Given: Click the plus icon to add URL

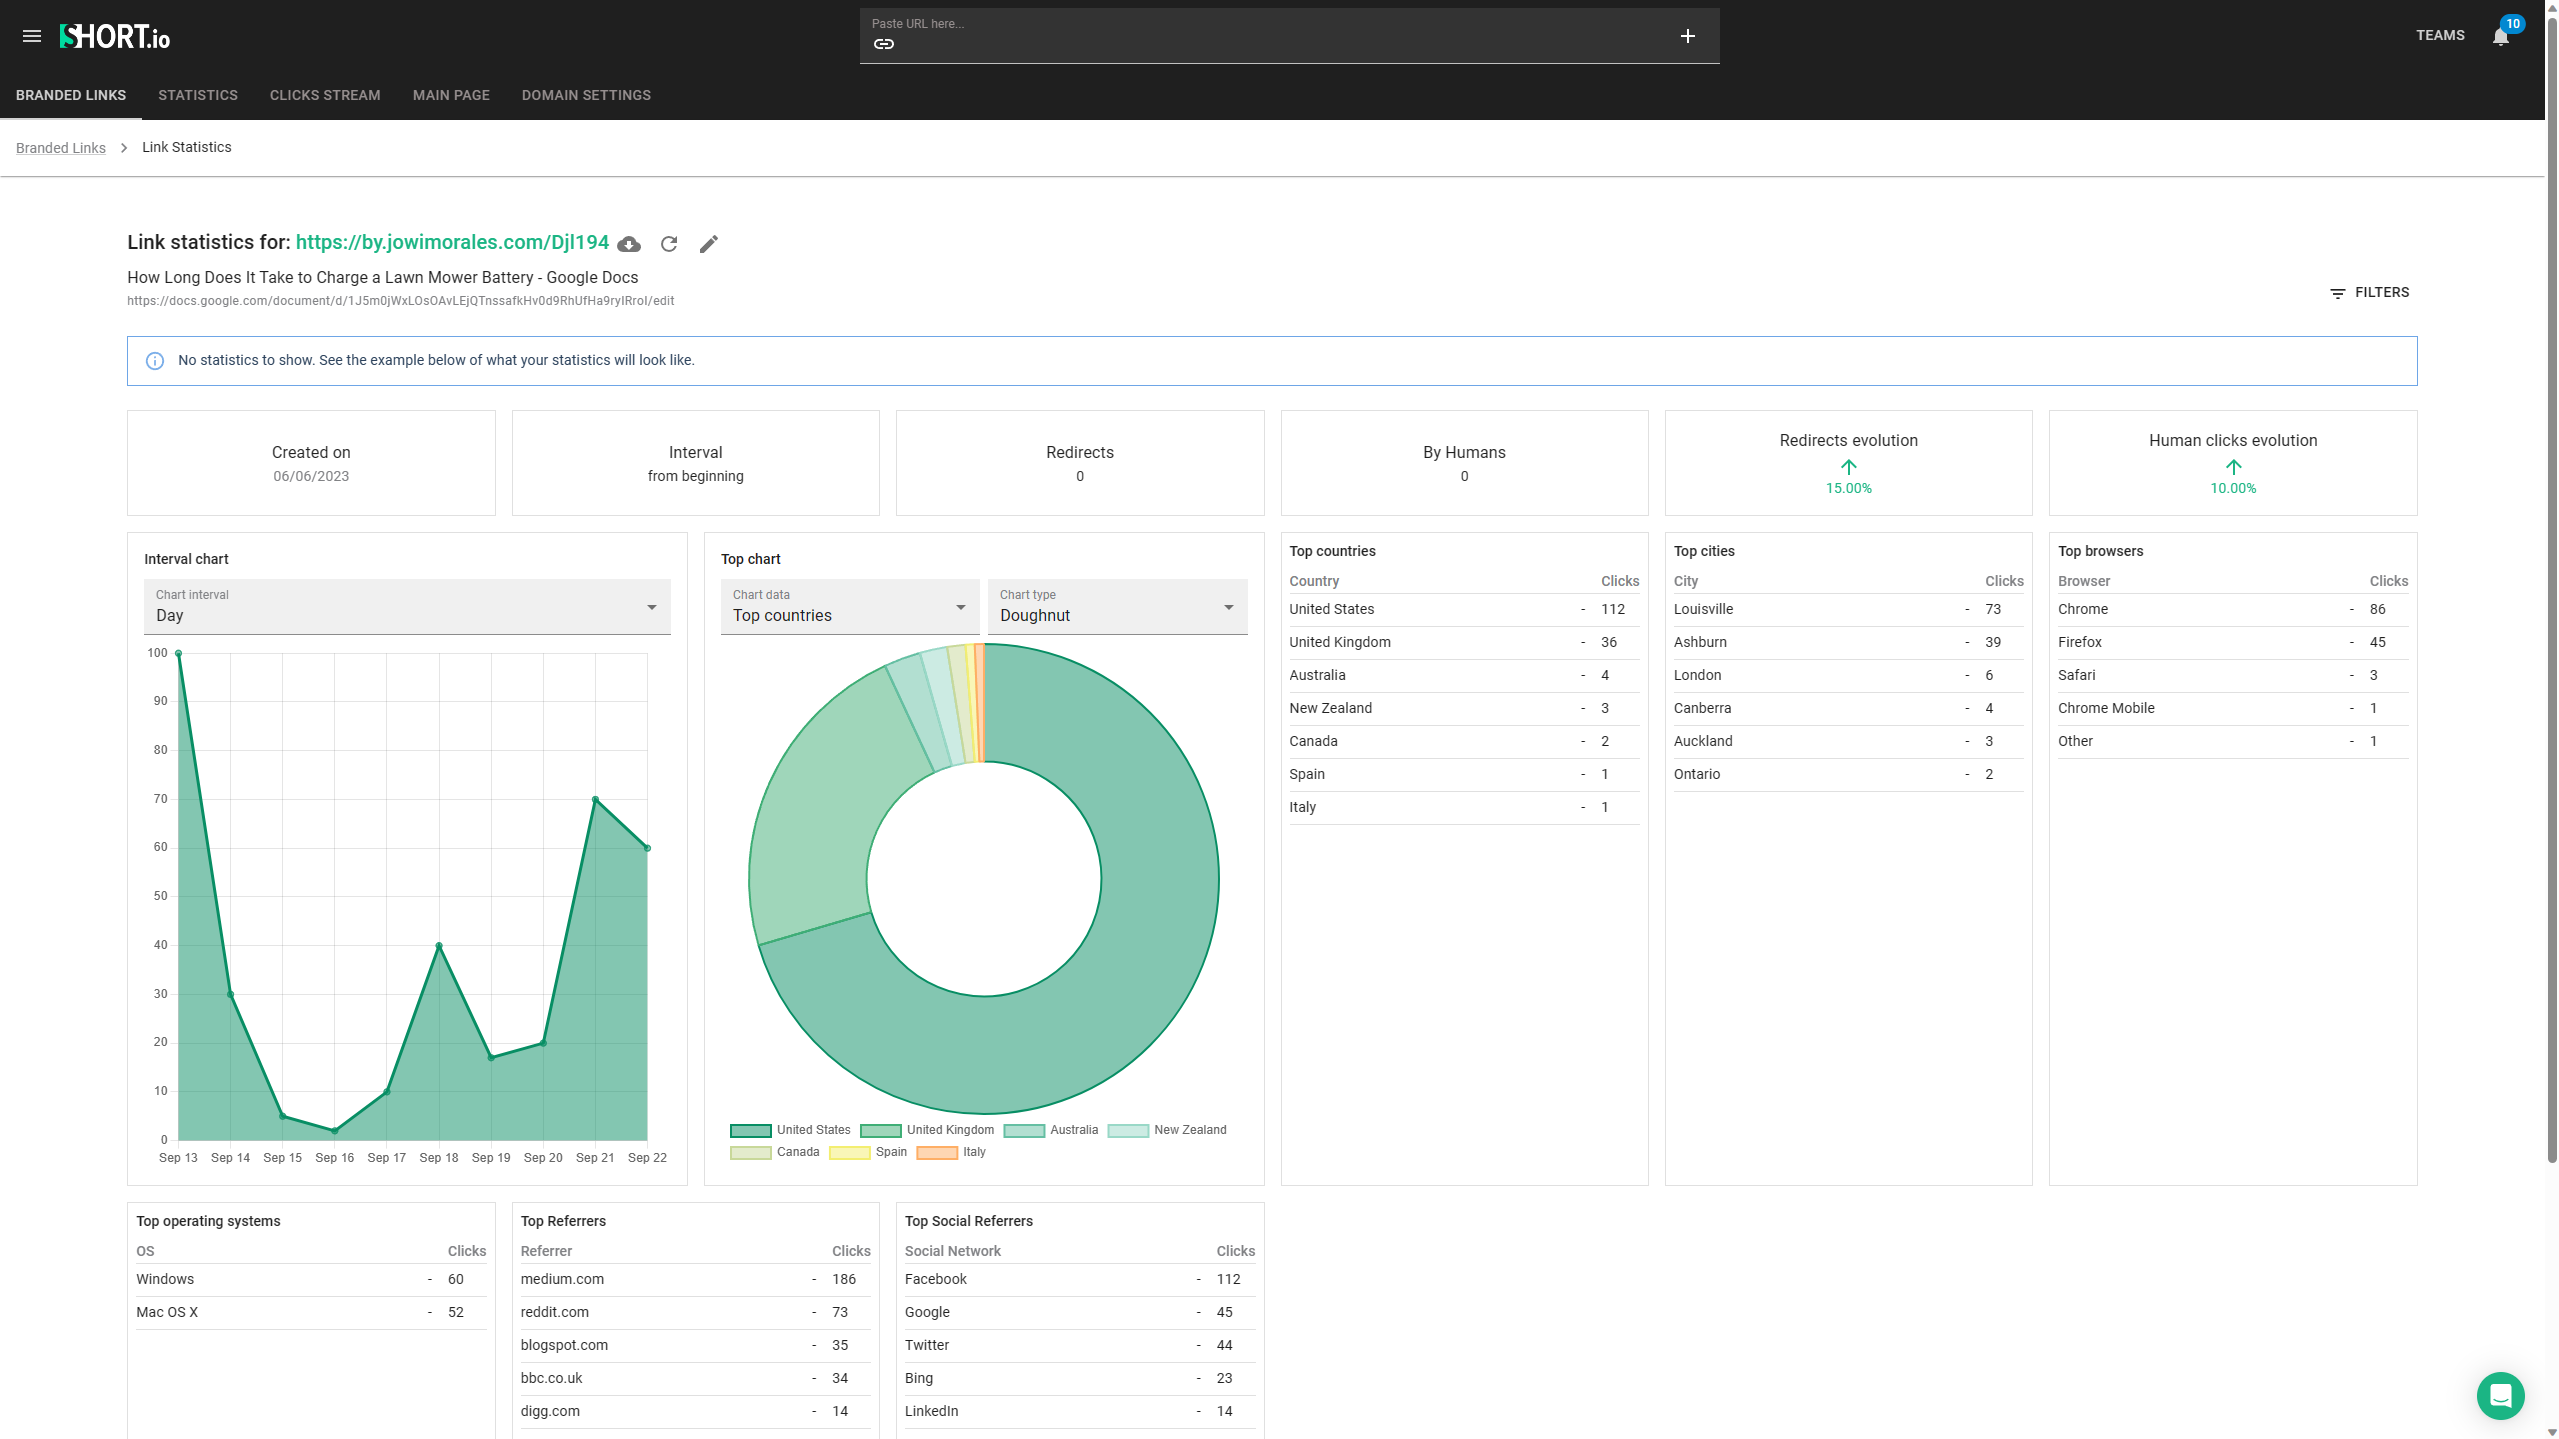Looking at the screenshot, I should pos(1687,36).
